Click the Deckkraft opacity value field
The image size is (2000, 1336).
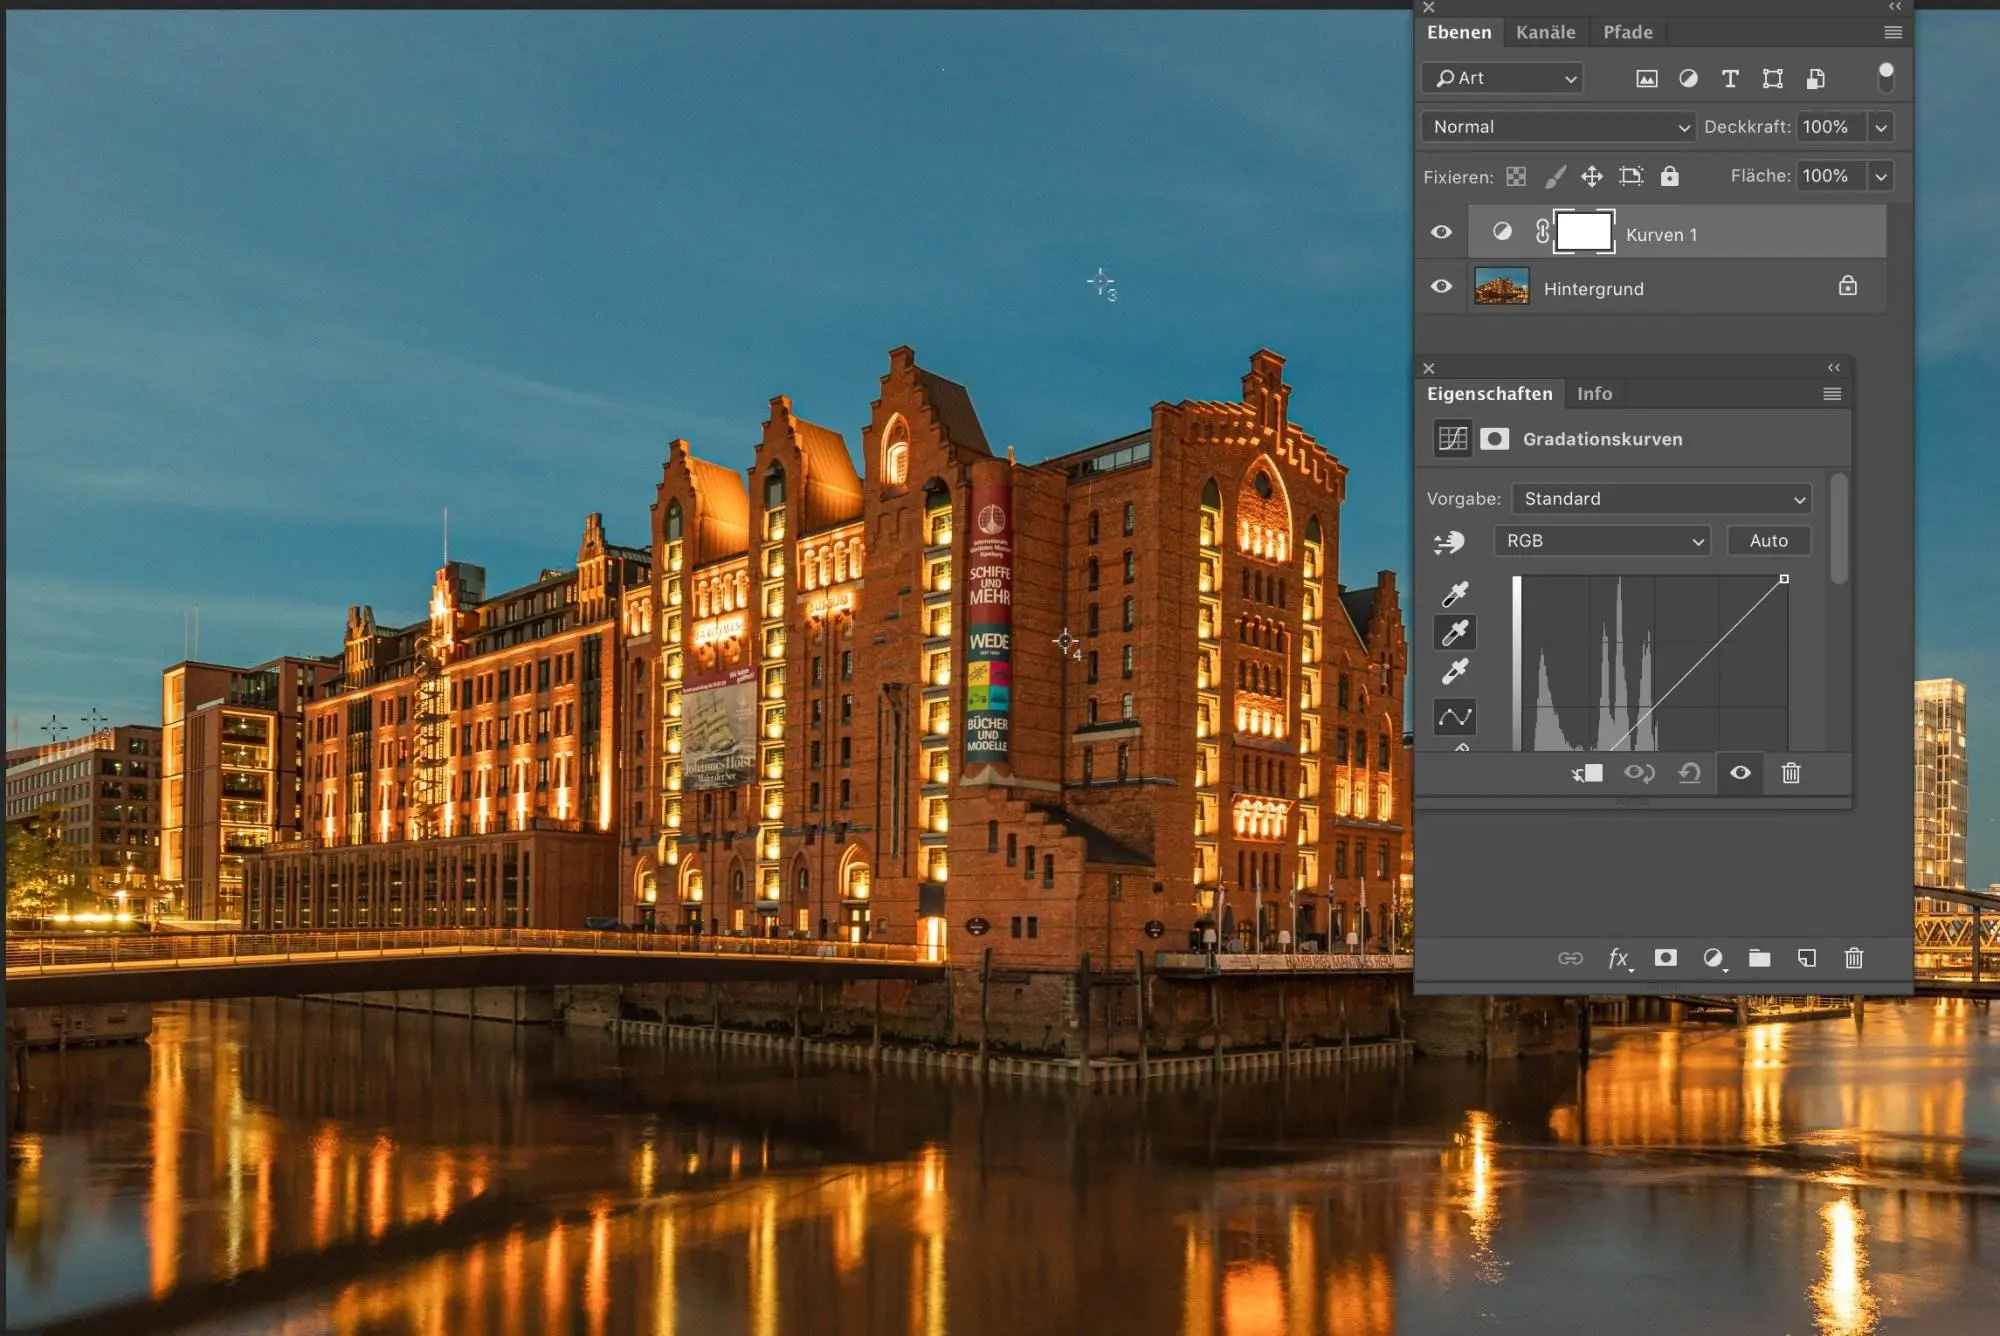pos(1828,127)
